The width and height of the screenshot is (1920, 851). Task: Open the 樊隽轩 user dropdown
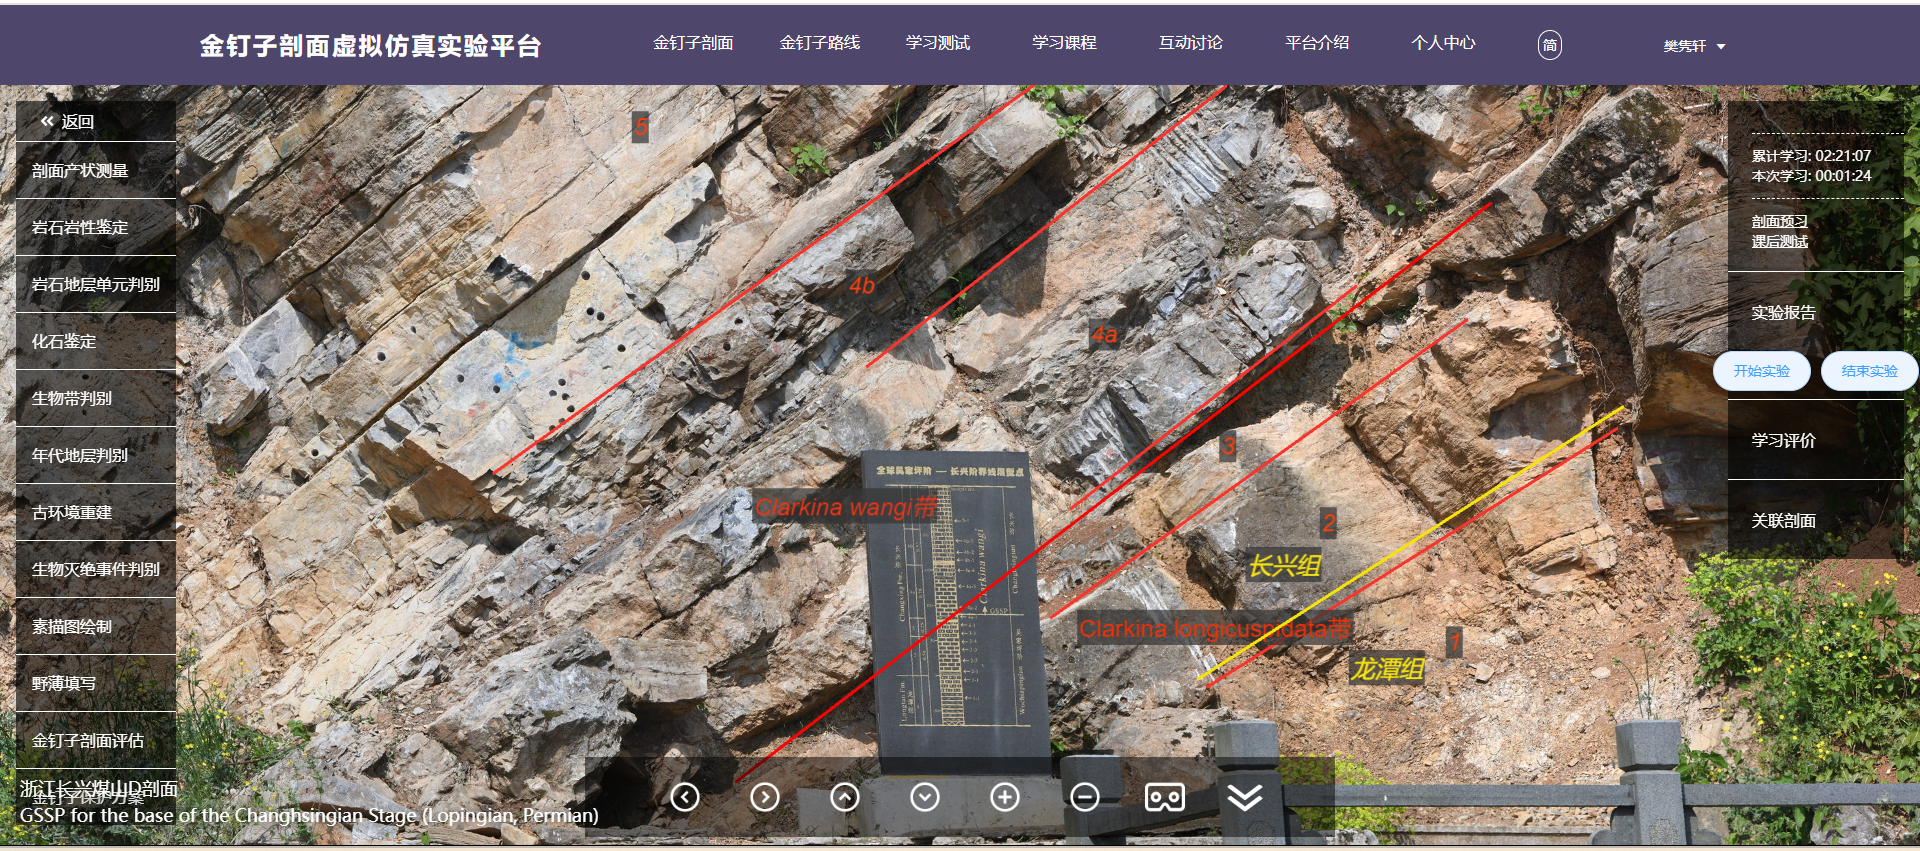pyautogui.click(x=1694, y=46)
